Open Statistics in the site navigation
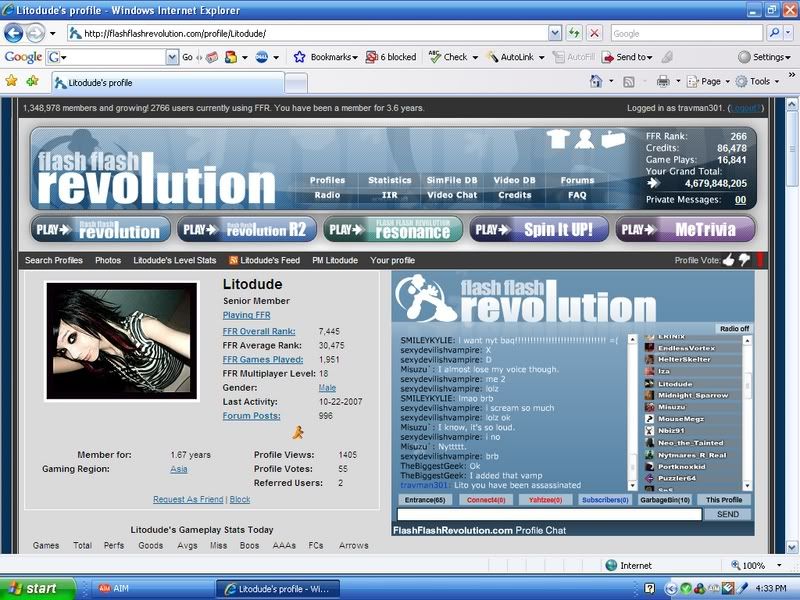The width and height of the screenshot is (800, 600). (389, 181)
